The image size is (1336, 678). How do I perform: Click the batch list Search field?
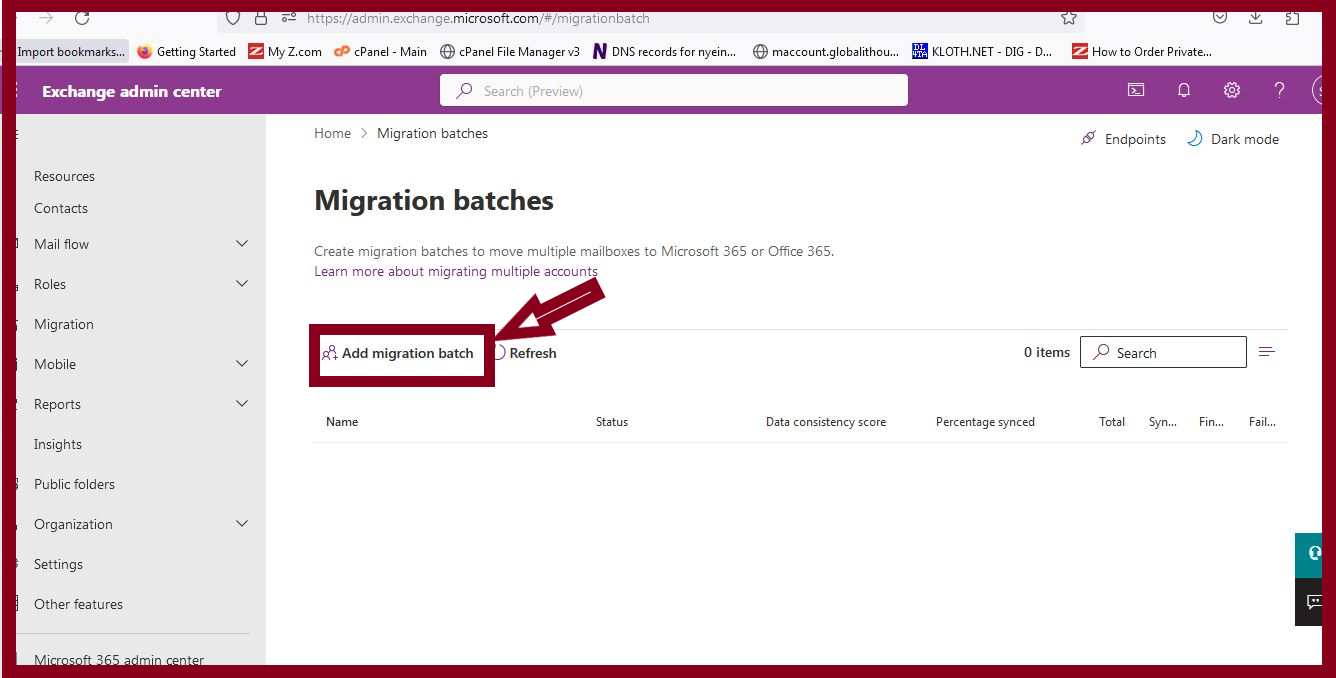tap(1163, 352)
